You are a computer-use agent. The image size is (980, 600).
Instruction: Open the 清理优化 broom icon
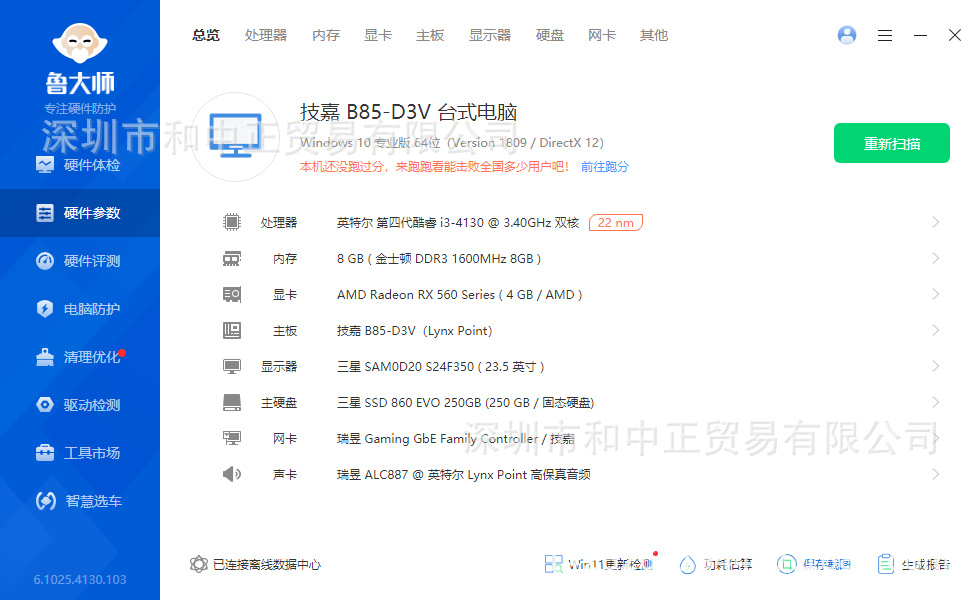pos(45,357)
